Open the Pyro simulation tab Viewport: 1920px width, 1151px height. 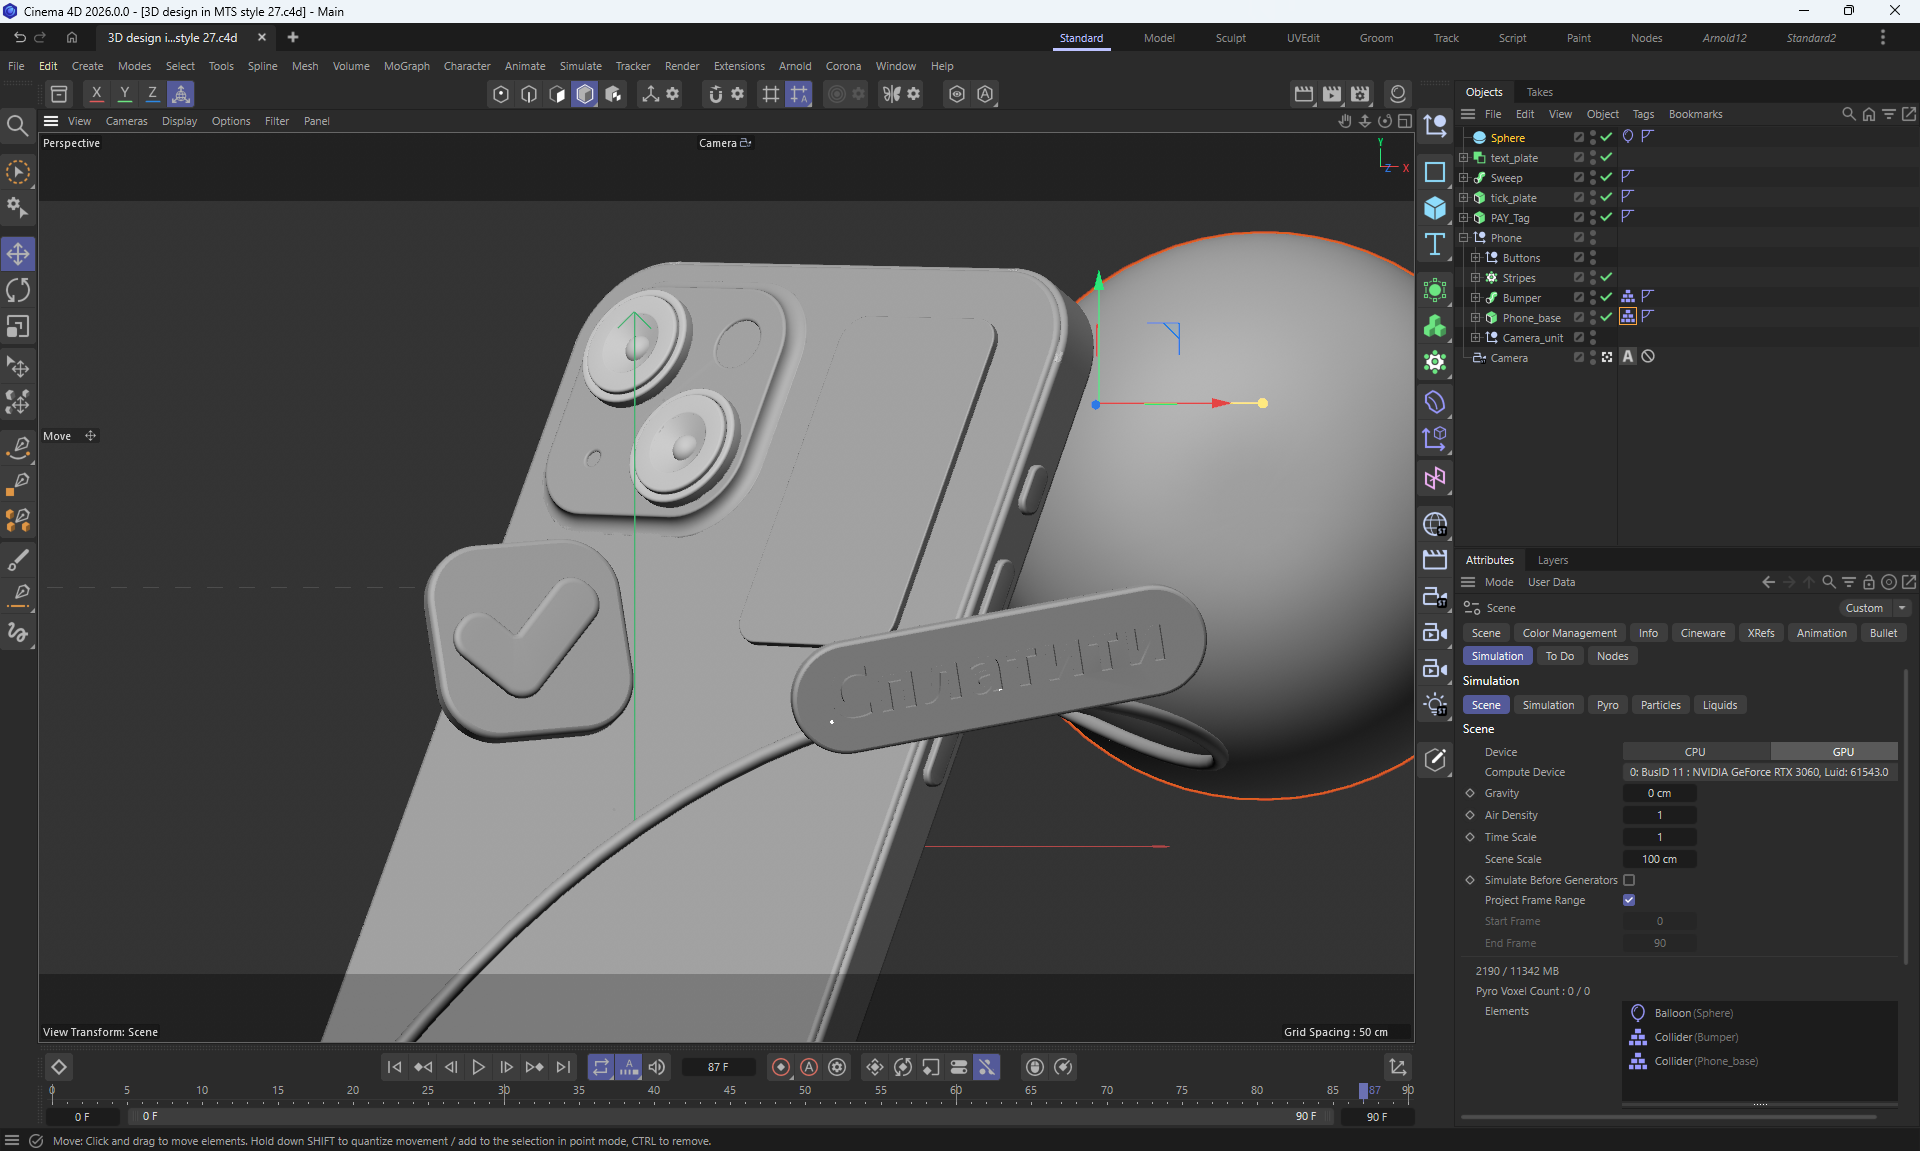(1607, 705)
